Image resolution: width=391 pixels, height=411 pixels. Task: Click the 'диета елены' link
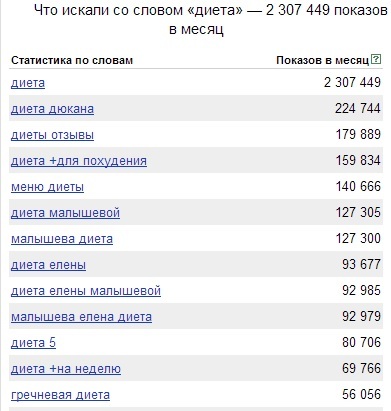click(48, 265)
